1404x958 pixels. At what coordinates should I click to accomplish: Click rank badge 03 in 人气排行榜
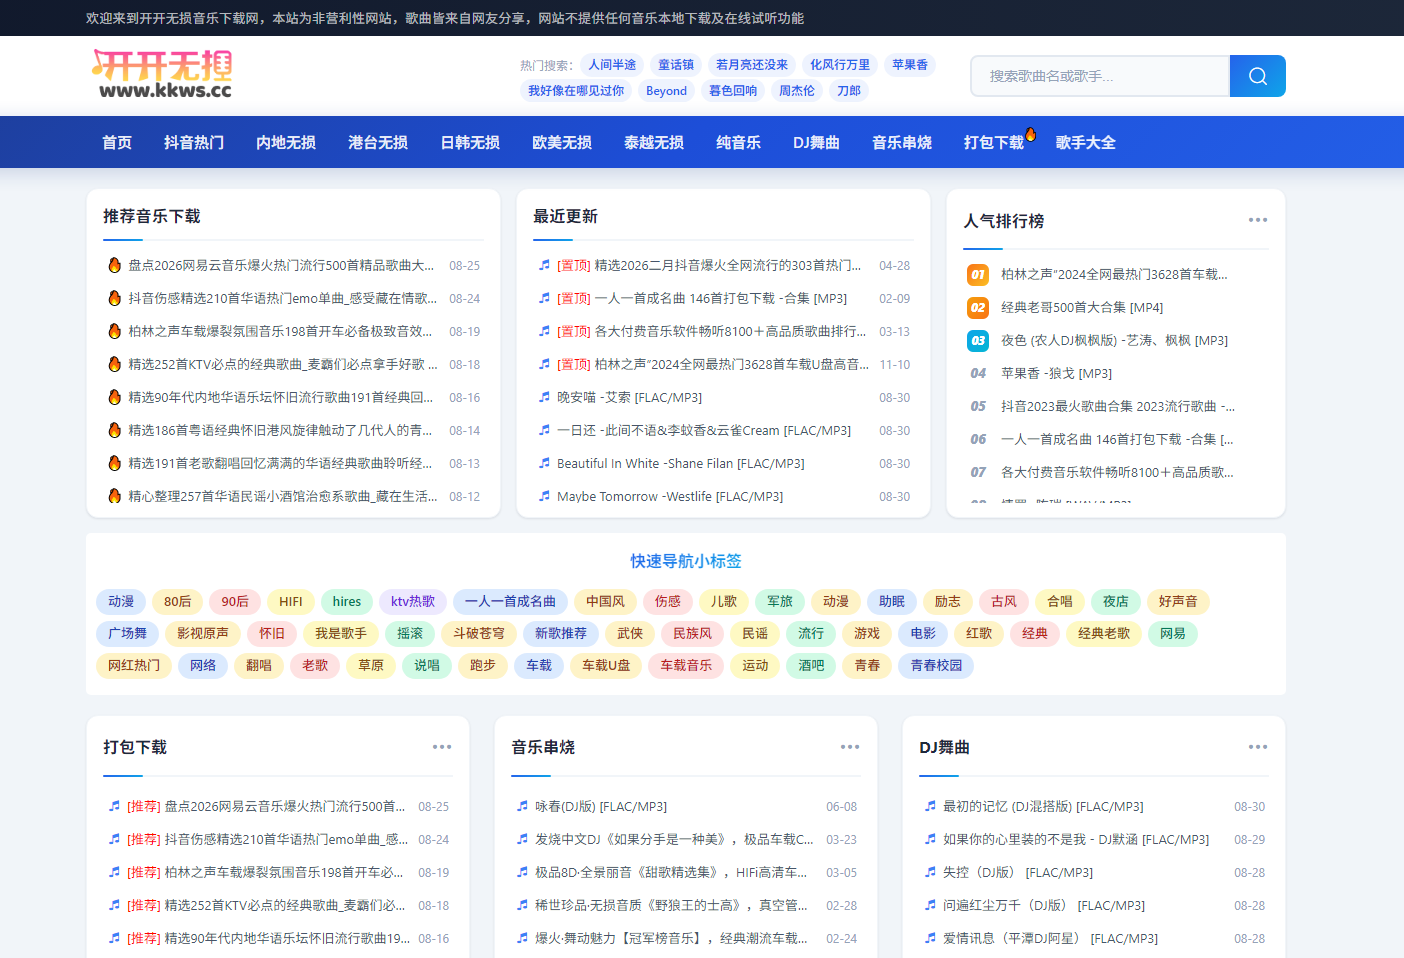pos(978,340)
